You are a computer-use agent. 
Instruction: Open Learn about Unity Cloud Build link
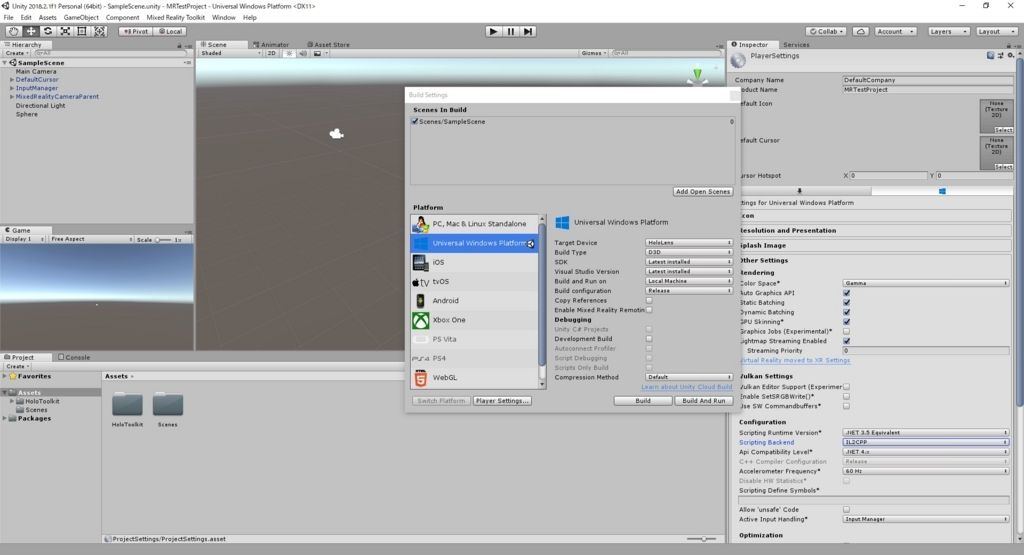pyautogui.click(x=686, y=387)
